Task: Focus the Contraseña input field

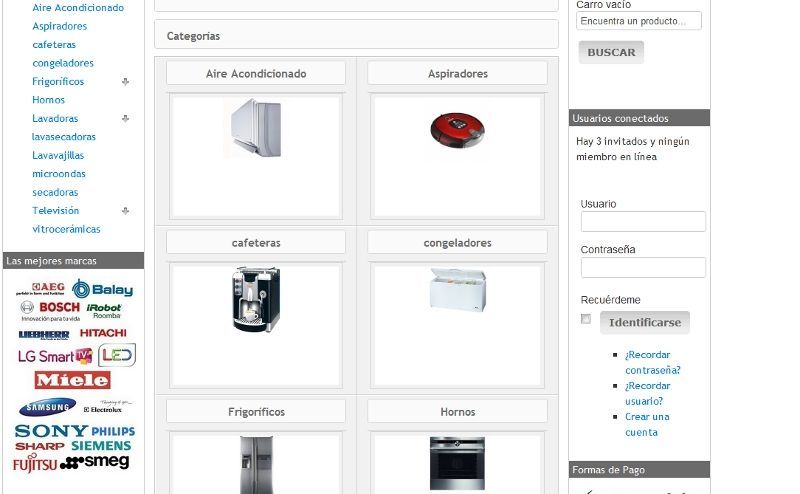Action: tap(643, 267)
